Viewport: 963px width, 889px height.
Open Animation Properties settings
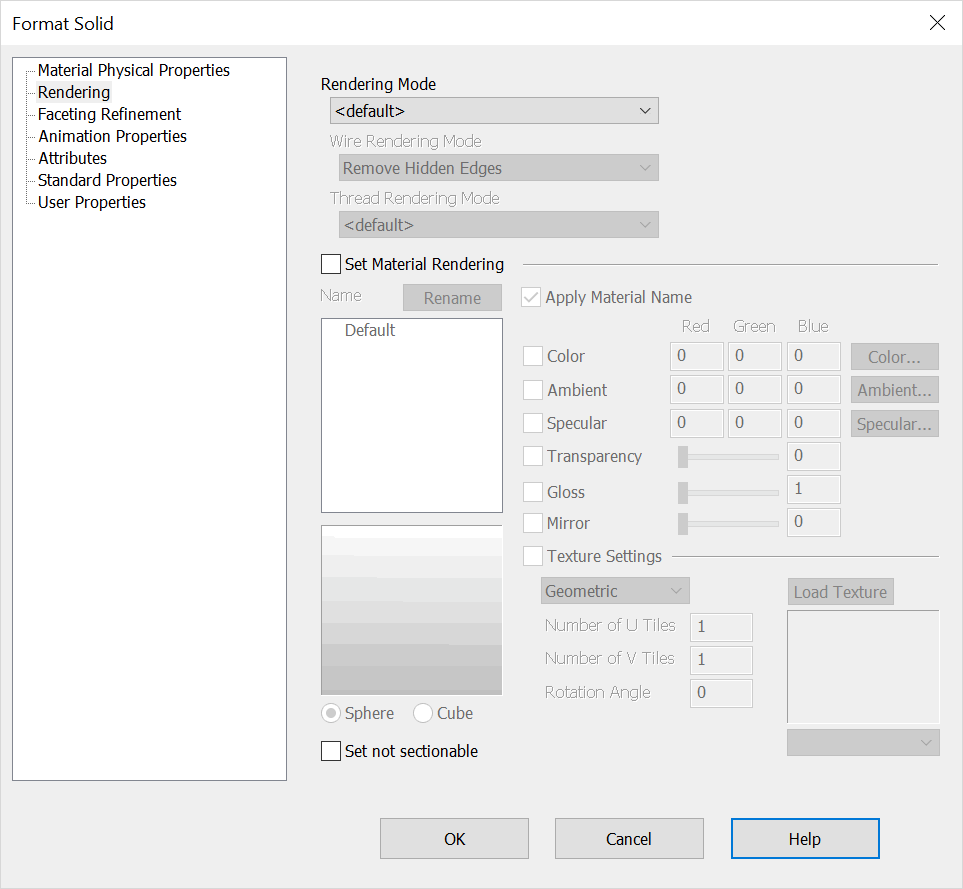point(111,136)
